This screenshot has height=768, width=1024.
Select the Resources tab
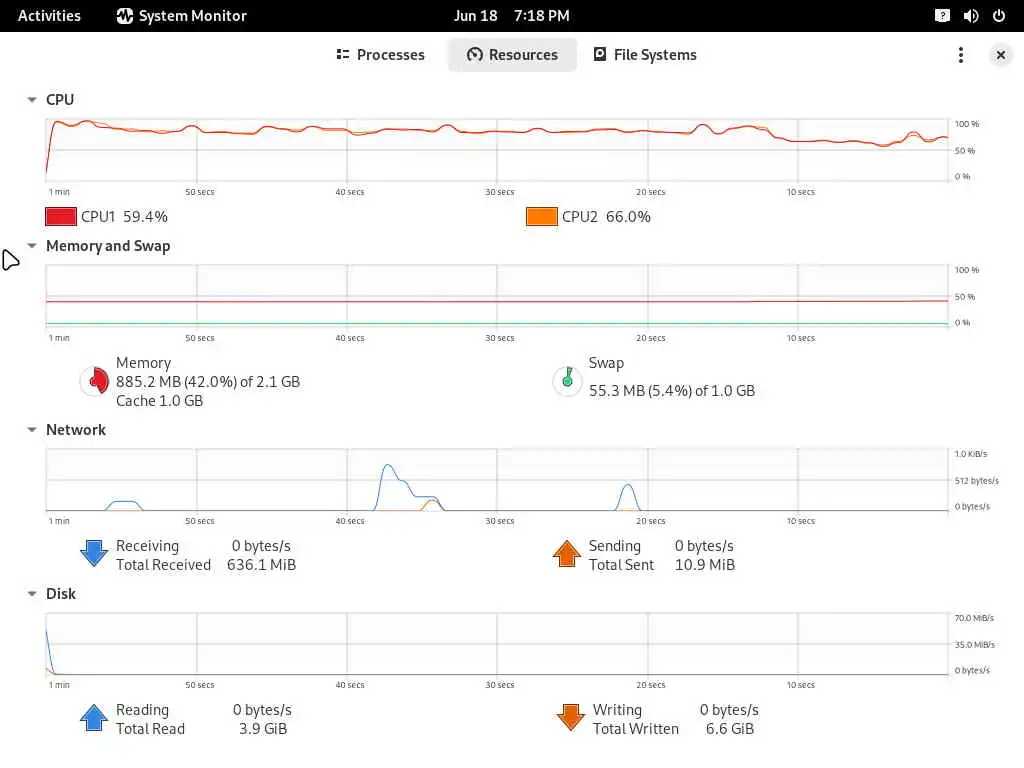coord(512,55)
